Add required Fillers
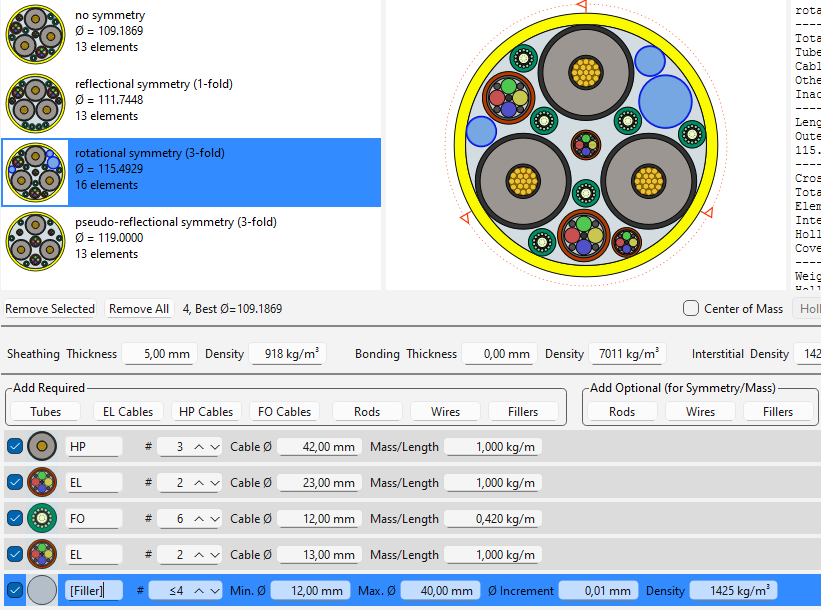821x610 pixels. click(523, 412)
